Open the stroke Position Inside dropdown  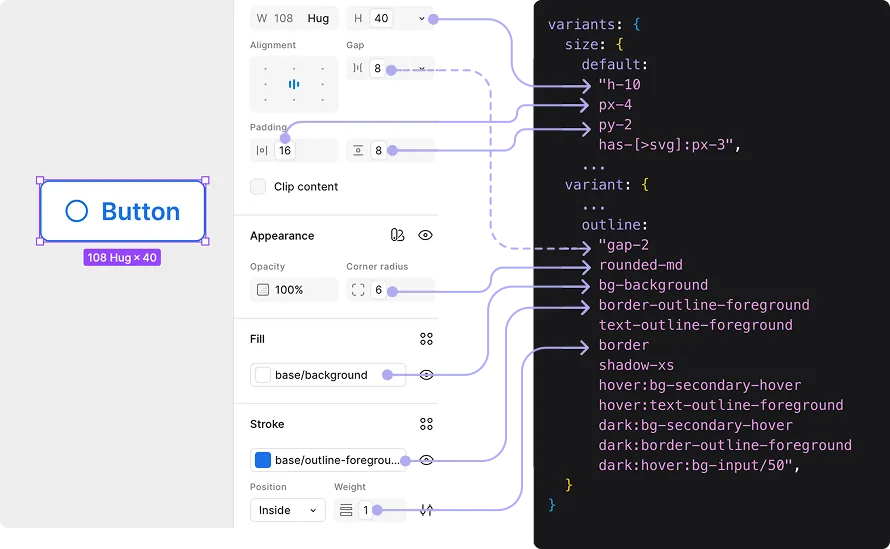288,510
